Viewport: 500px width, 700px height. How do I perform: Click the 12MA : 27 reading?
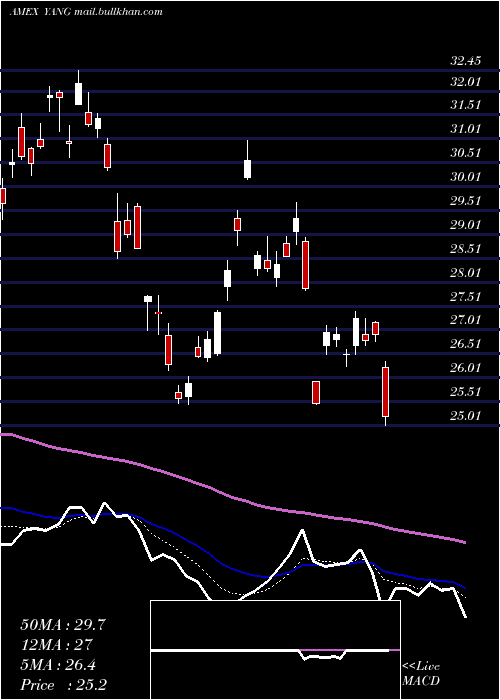click(56, 645)
